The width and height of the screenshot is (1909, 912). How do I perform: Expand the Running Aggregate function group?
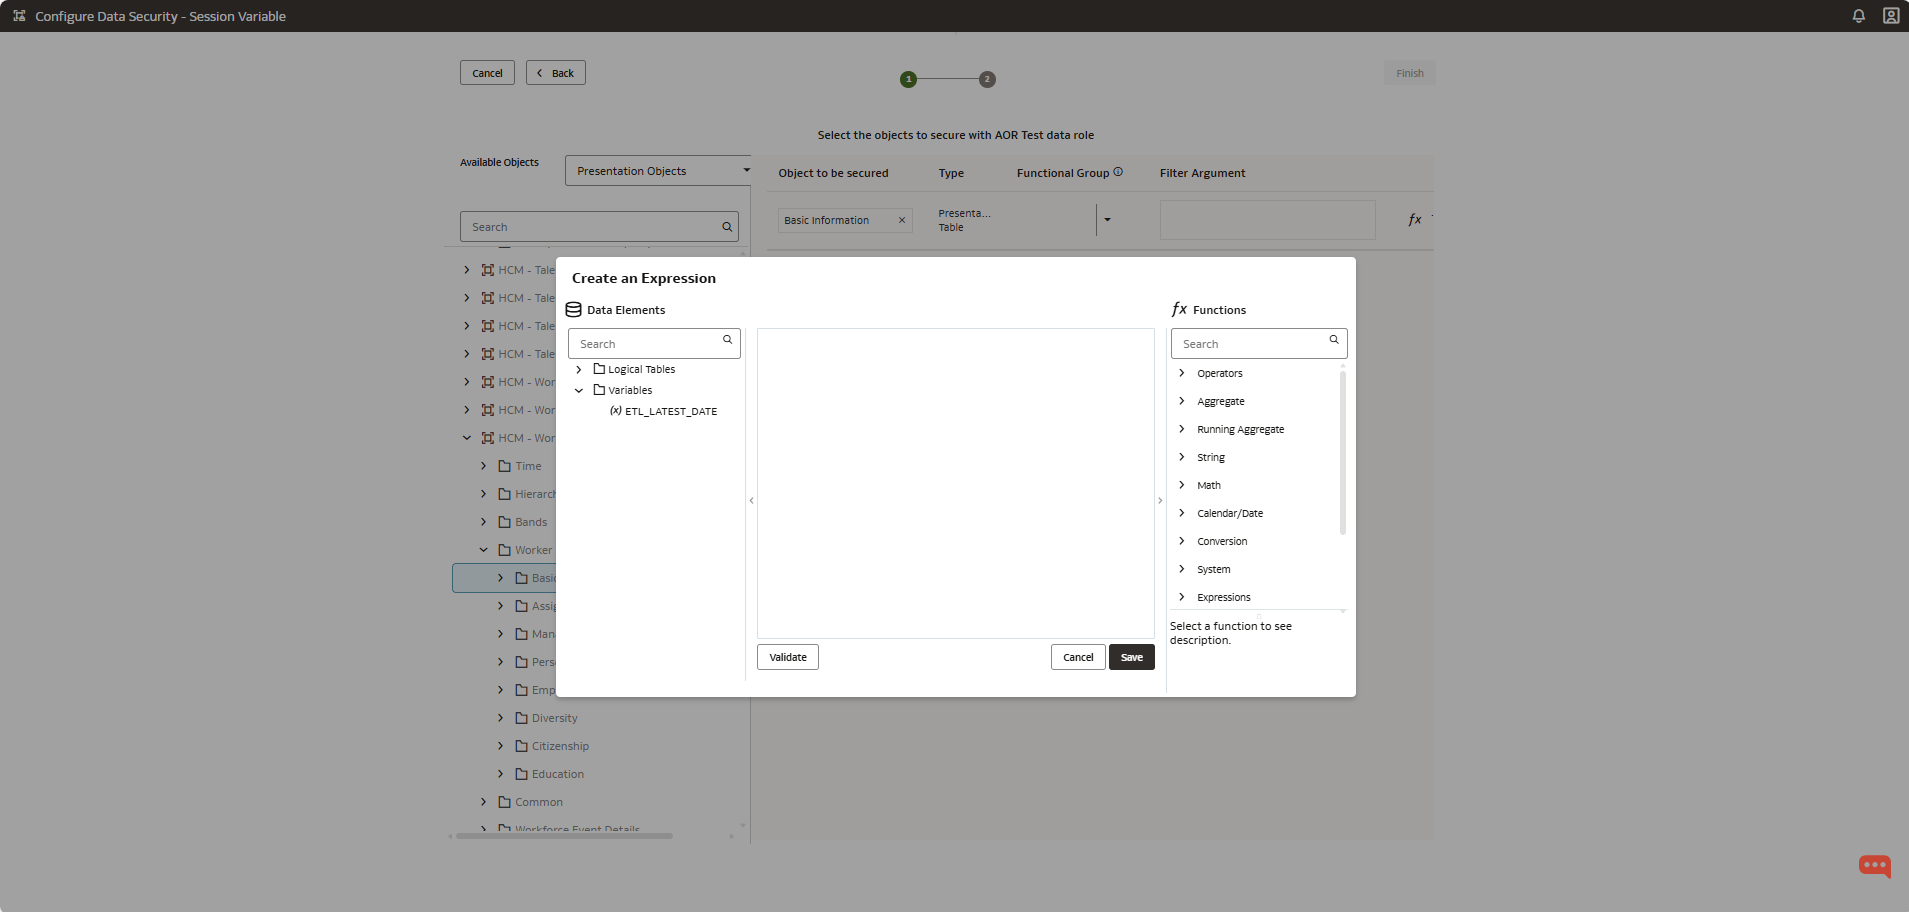coord(1182,429)
